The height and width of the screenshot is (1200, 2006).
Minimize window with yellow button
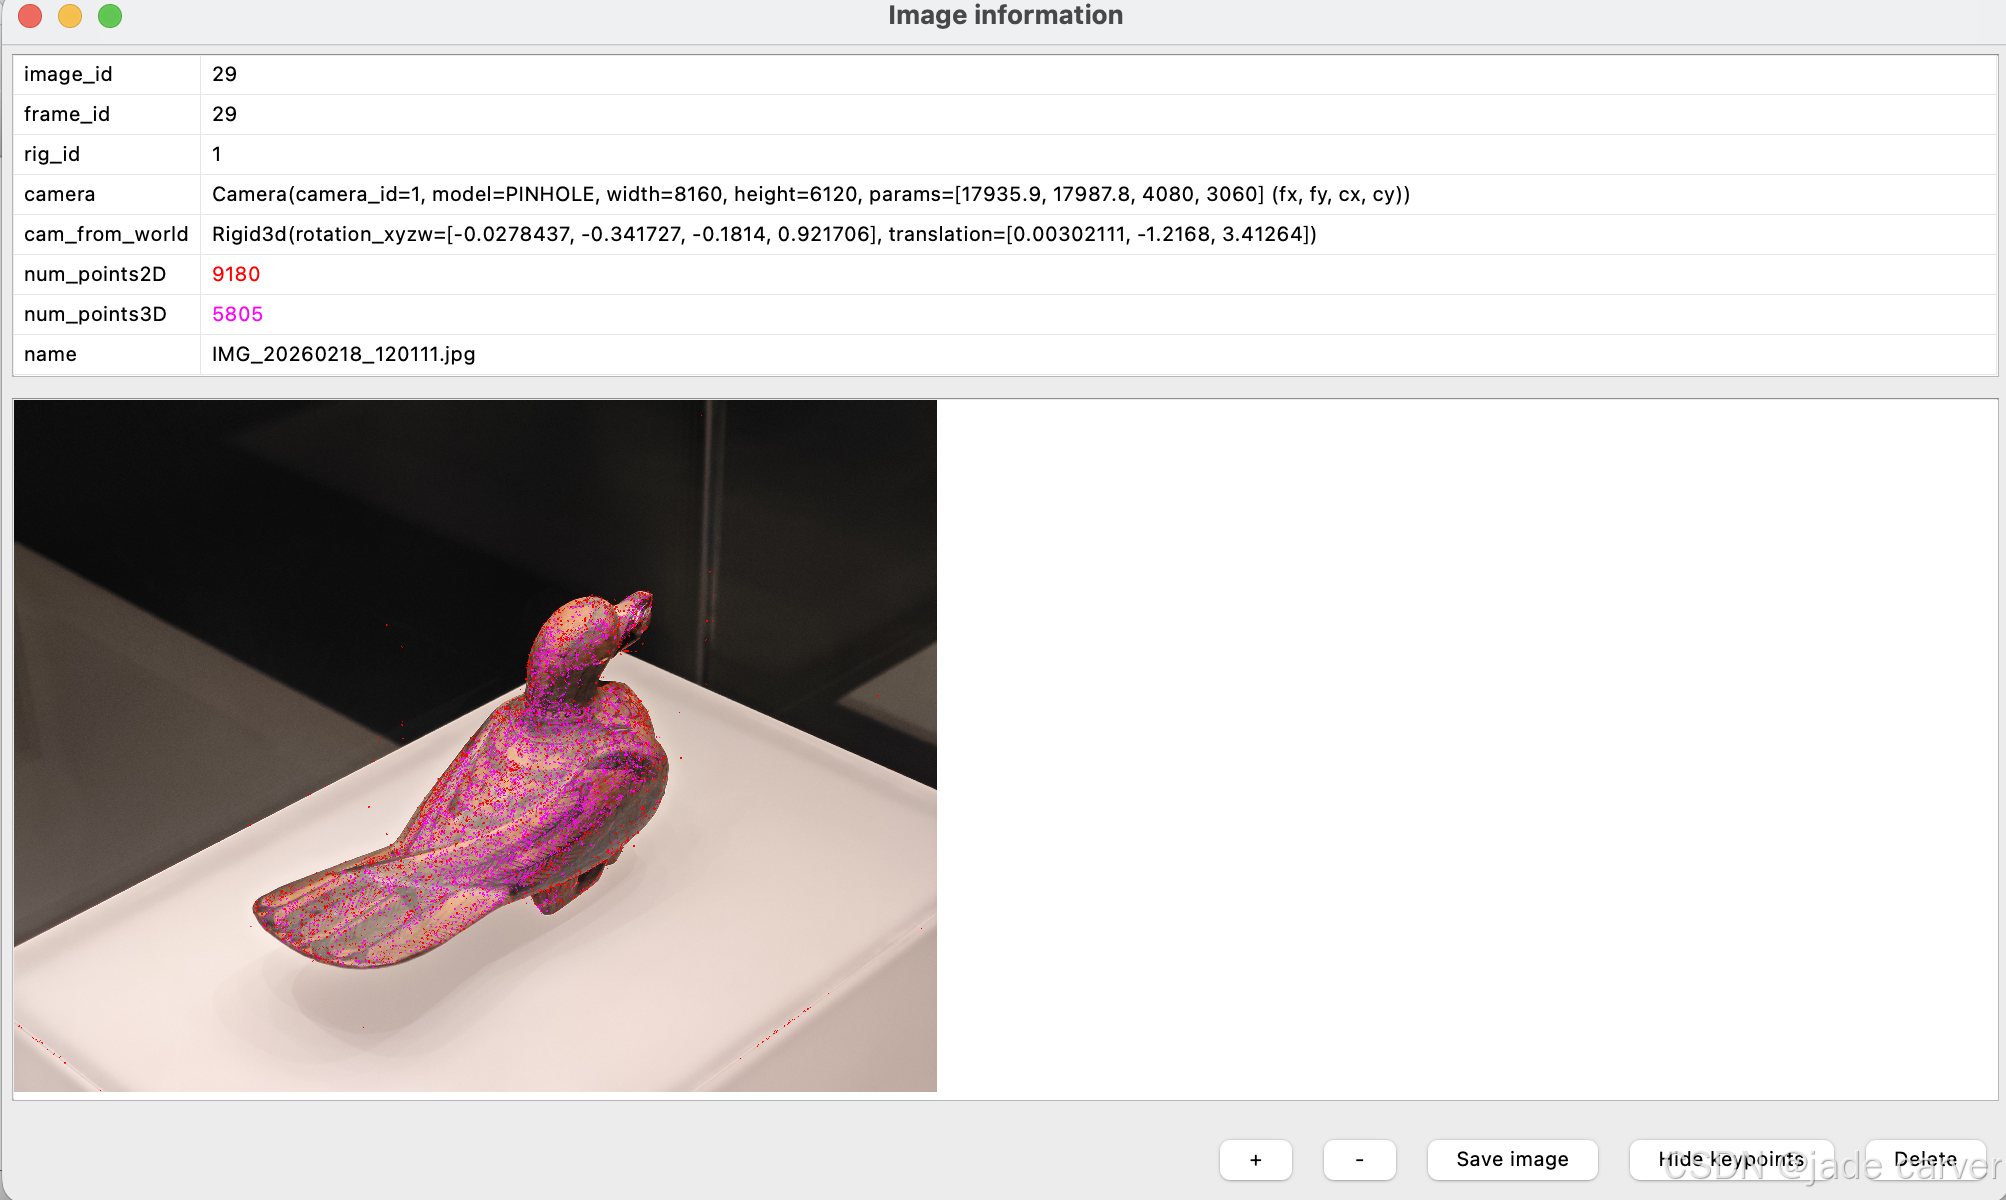click(x=70, y=16)
